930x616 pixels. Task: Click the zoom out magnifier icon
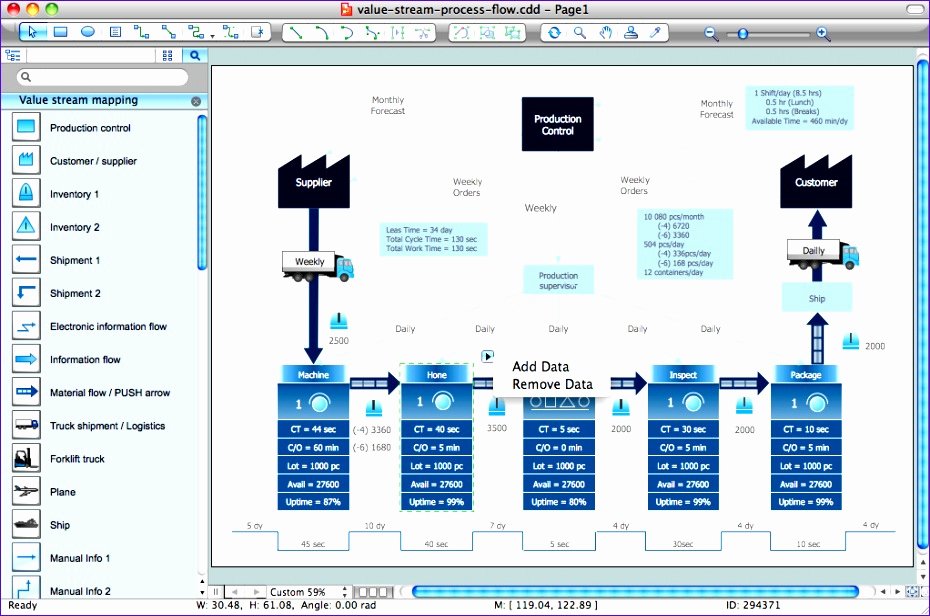(x=711, y=33)
